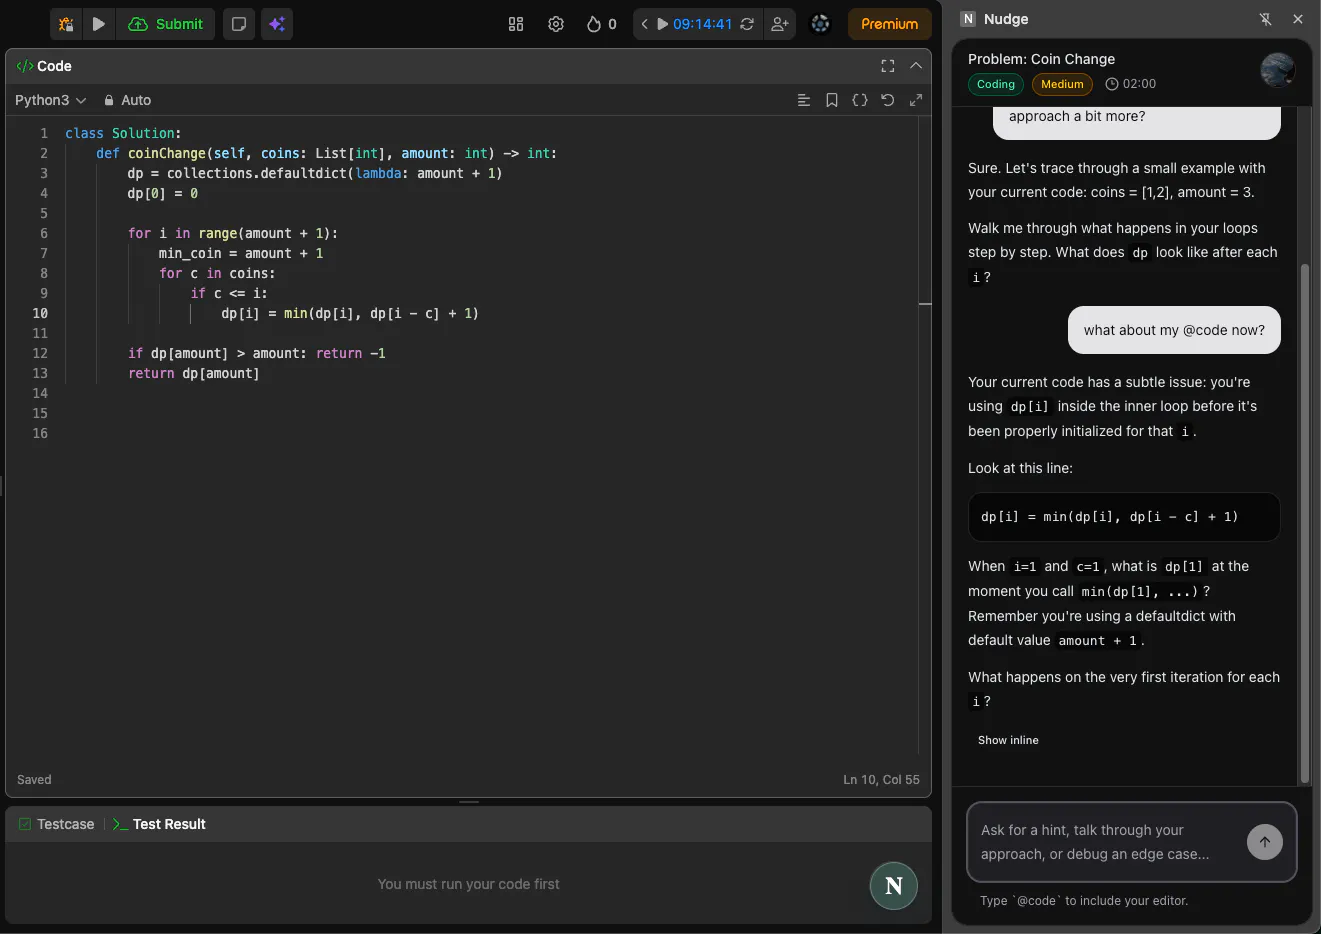Select the Test Result tab

160,824
